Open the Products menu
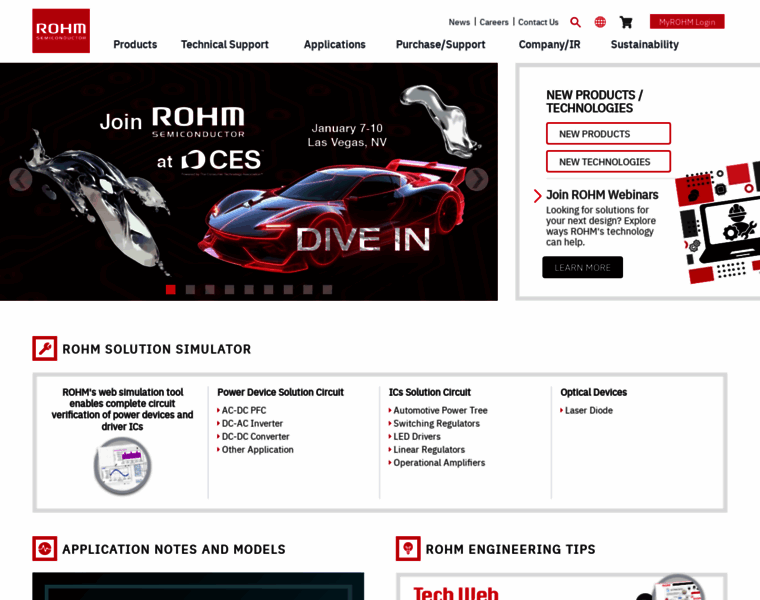The width and height of the screenshot is (760, 600). (135, 45)
